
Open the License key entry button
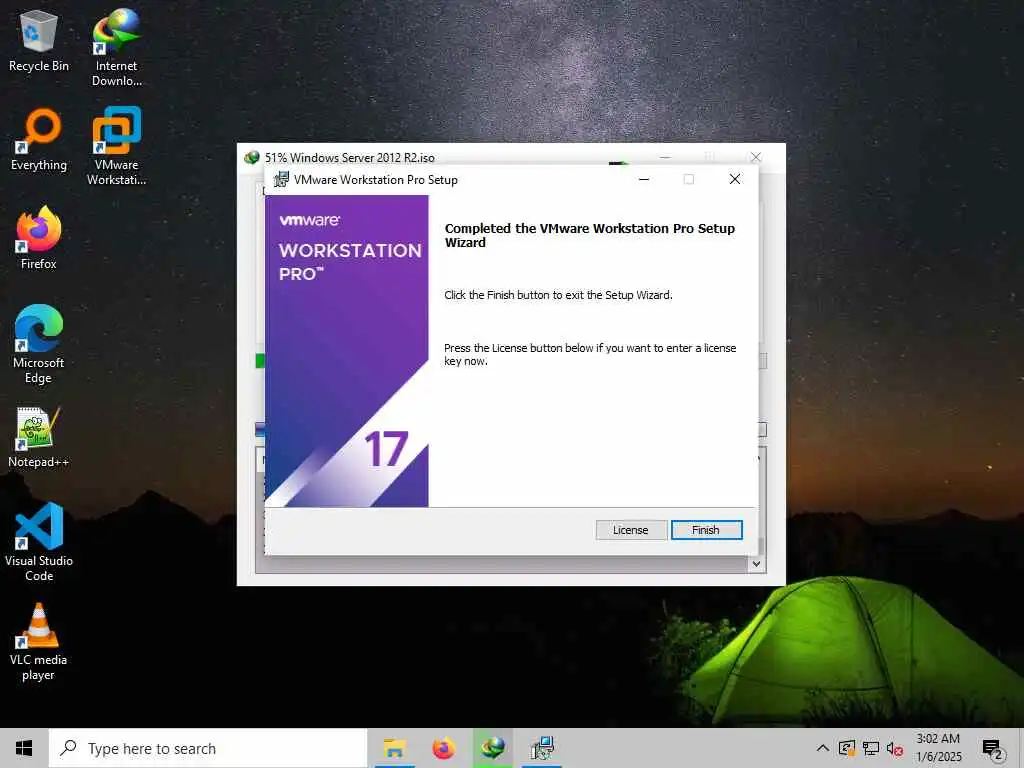click(630, 530)
